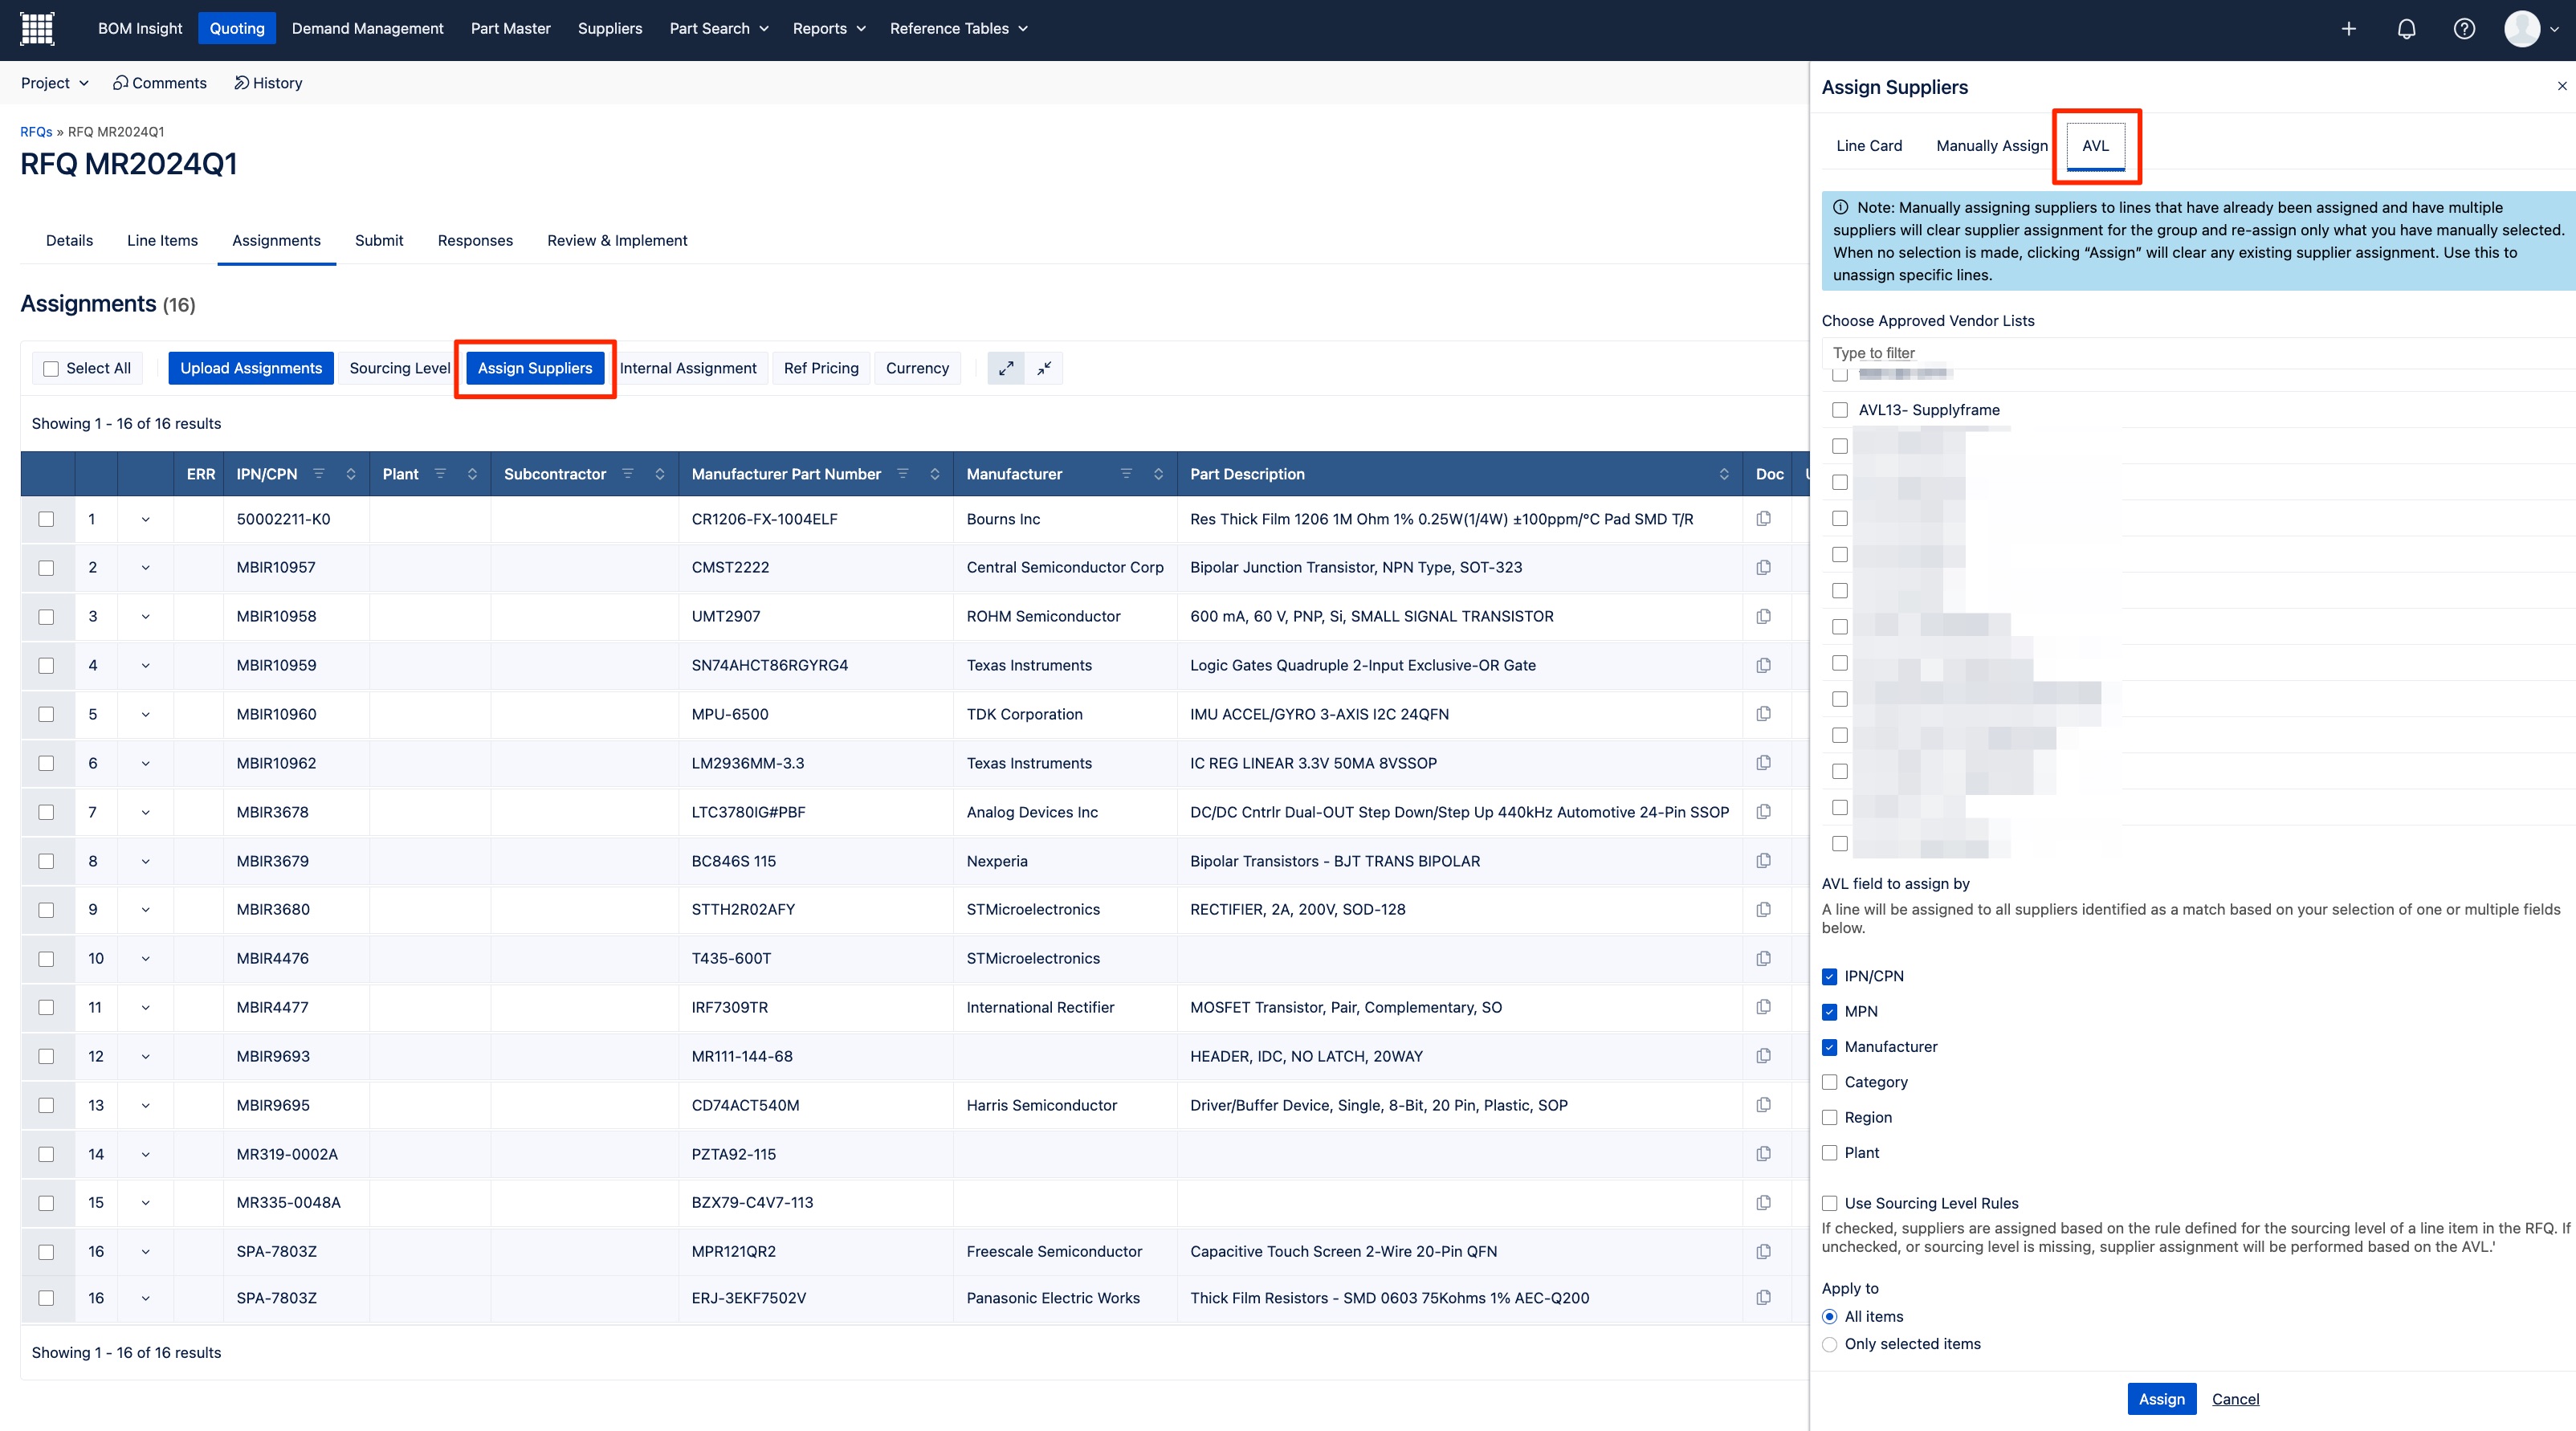This screenshot has height=1431, width=2576.
Task: Click the blue Assign button
Action: click(2162, 1399)
